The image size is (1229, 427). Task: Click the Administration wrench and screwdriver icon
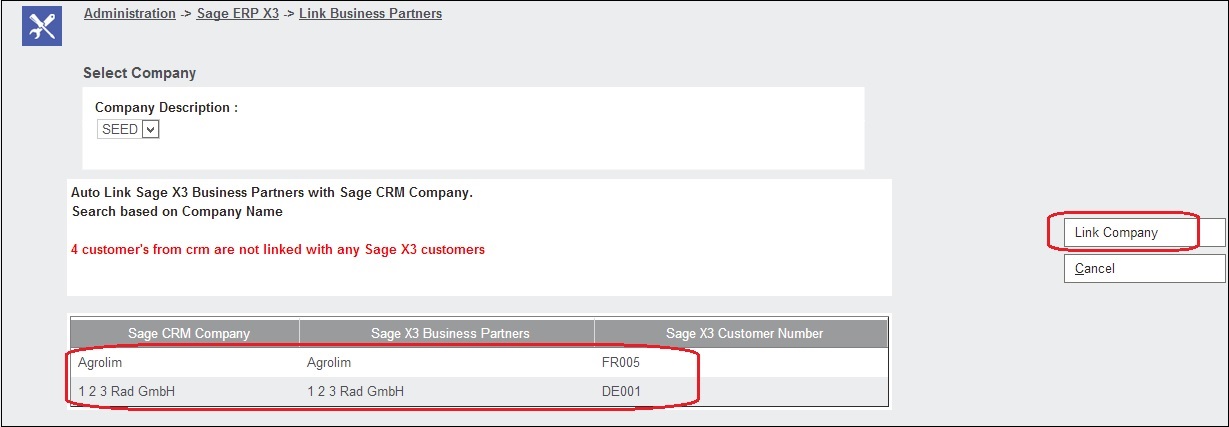click(x=42, y=26)
